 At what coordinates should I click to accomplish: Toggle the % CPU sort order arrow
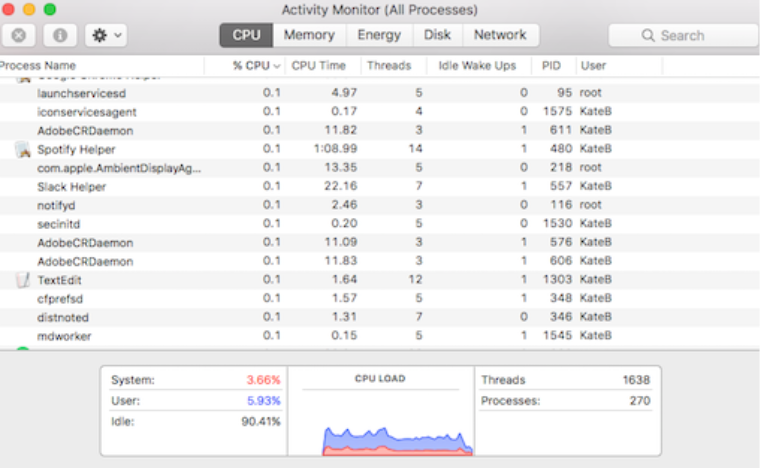pyautogui.click(x=277, y=66)
